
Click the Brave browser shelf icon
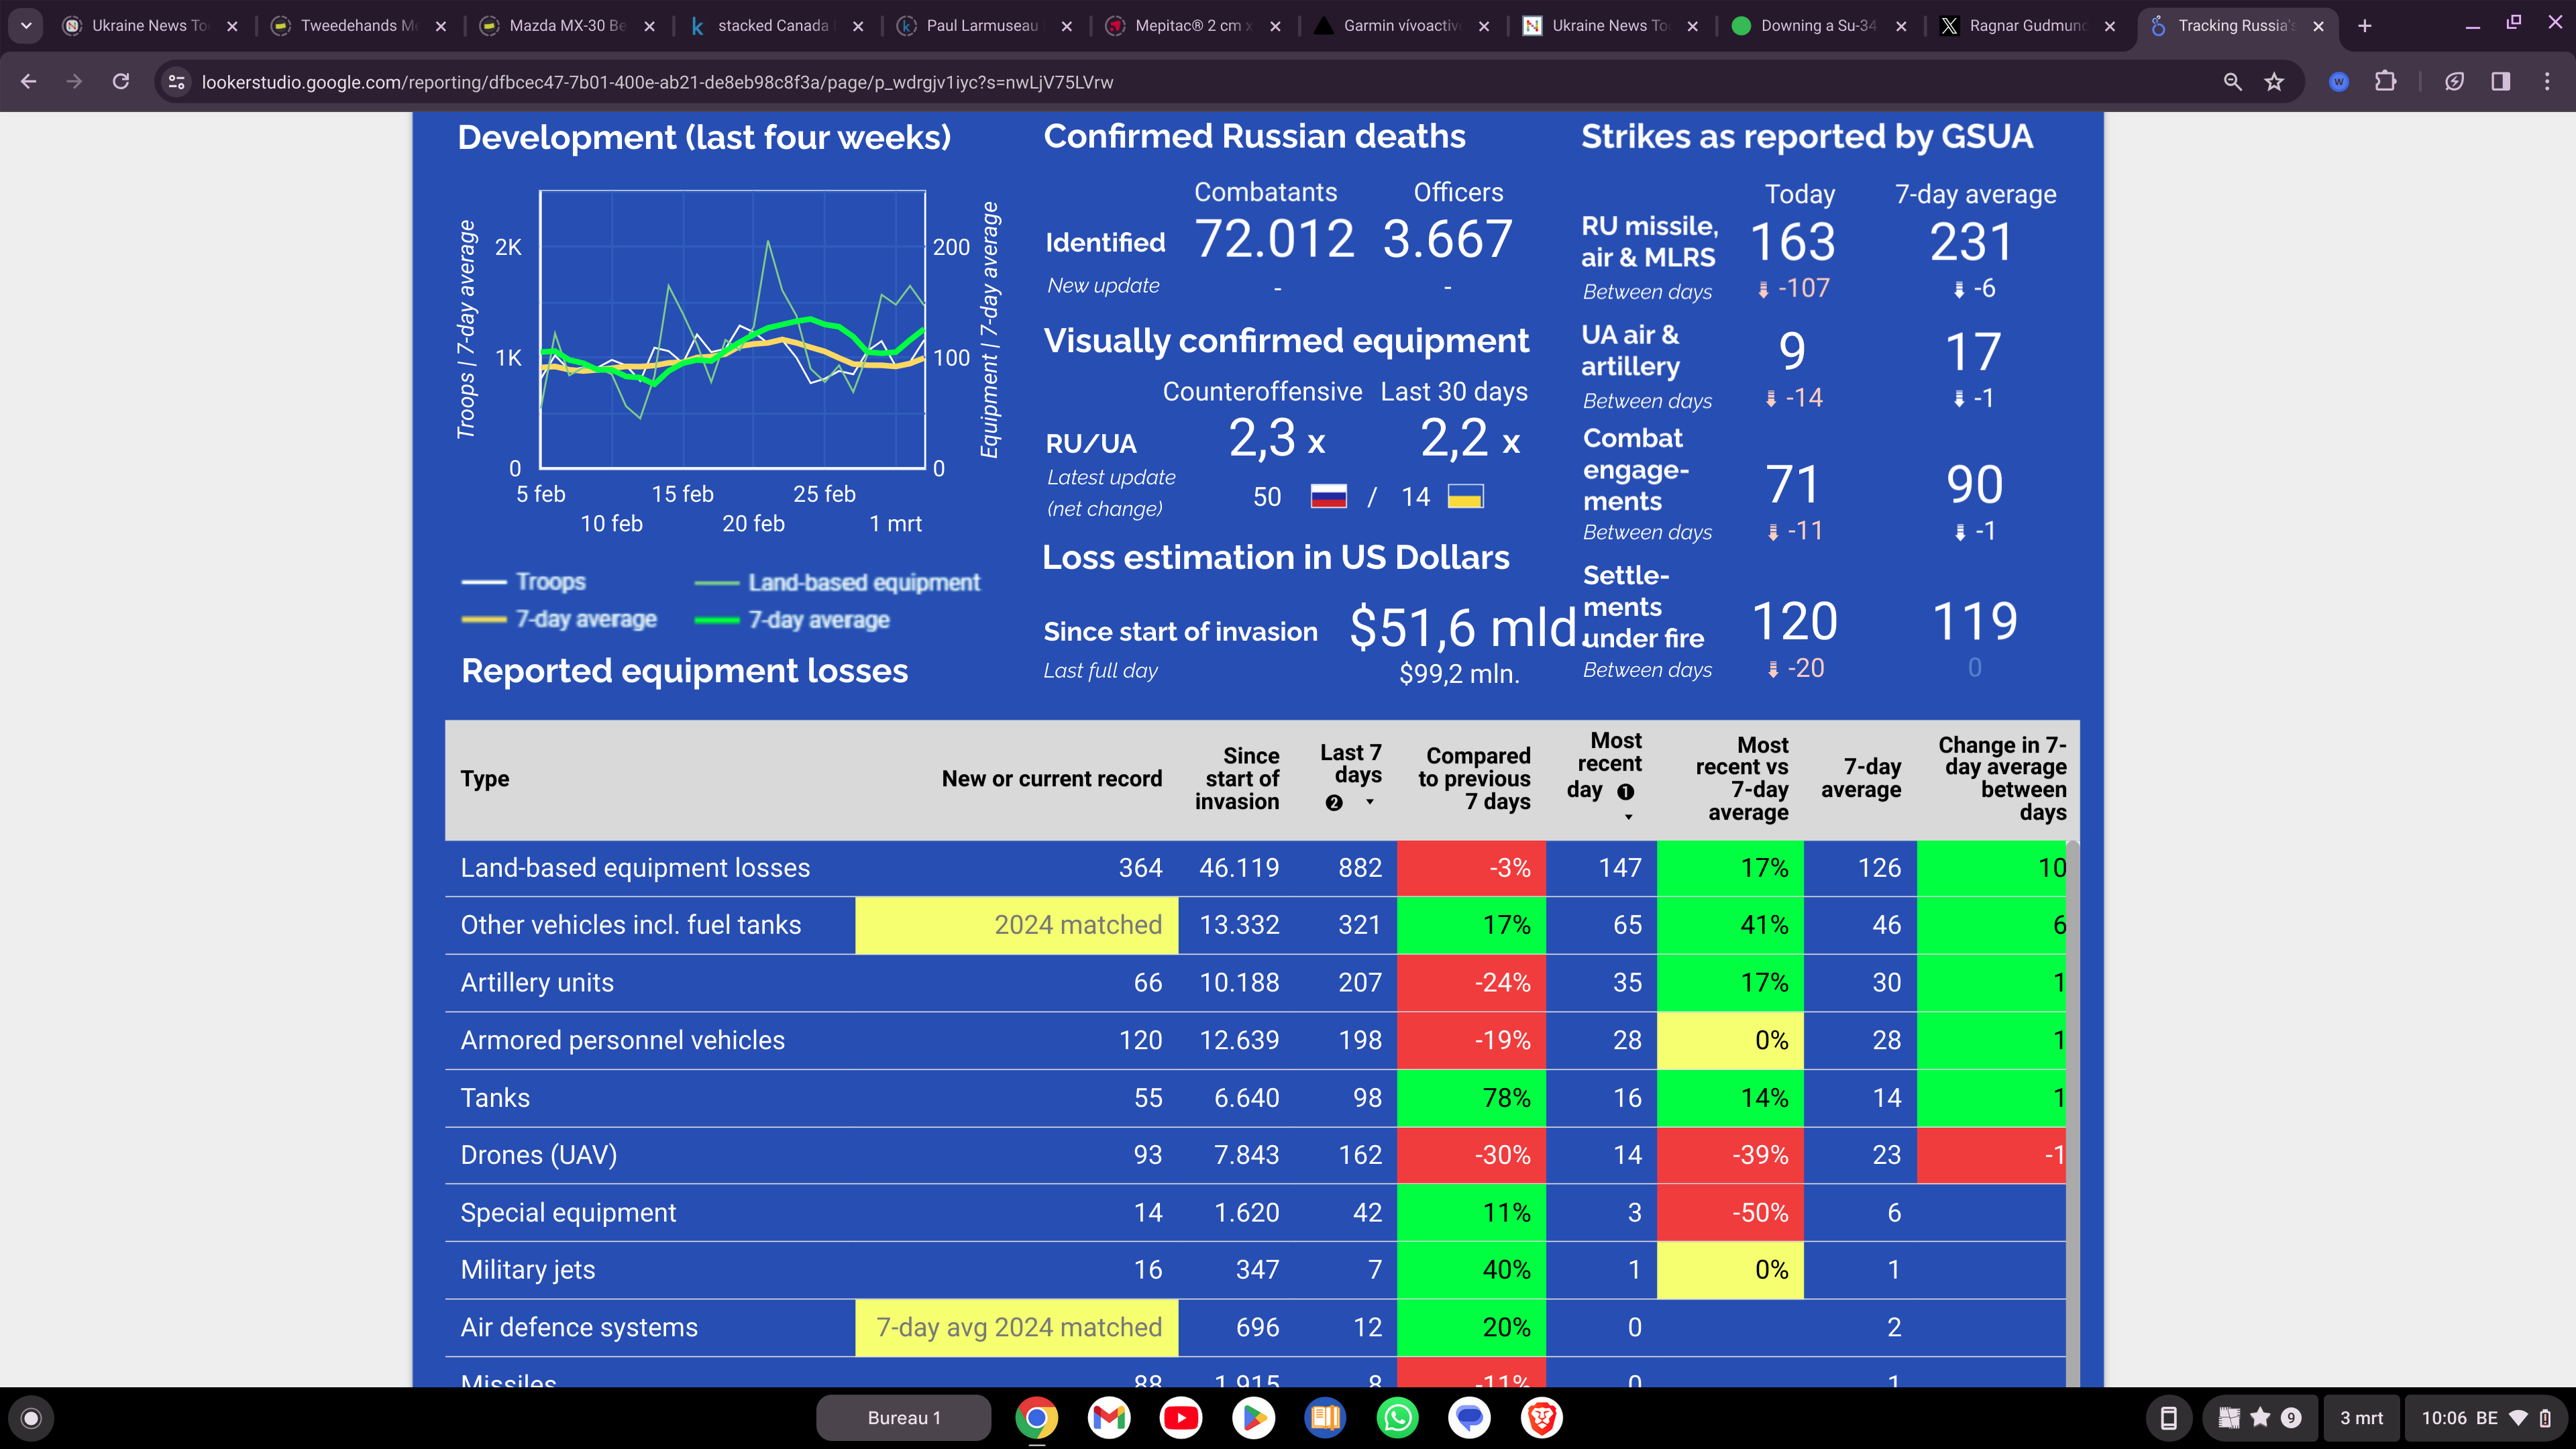click(1541, 1417)
